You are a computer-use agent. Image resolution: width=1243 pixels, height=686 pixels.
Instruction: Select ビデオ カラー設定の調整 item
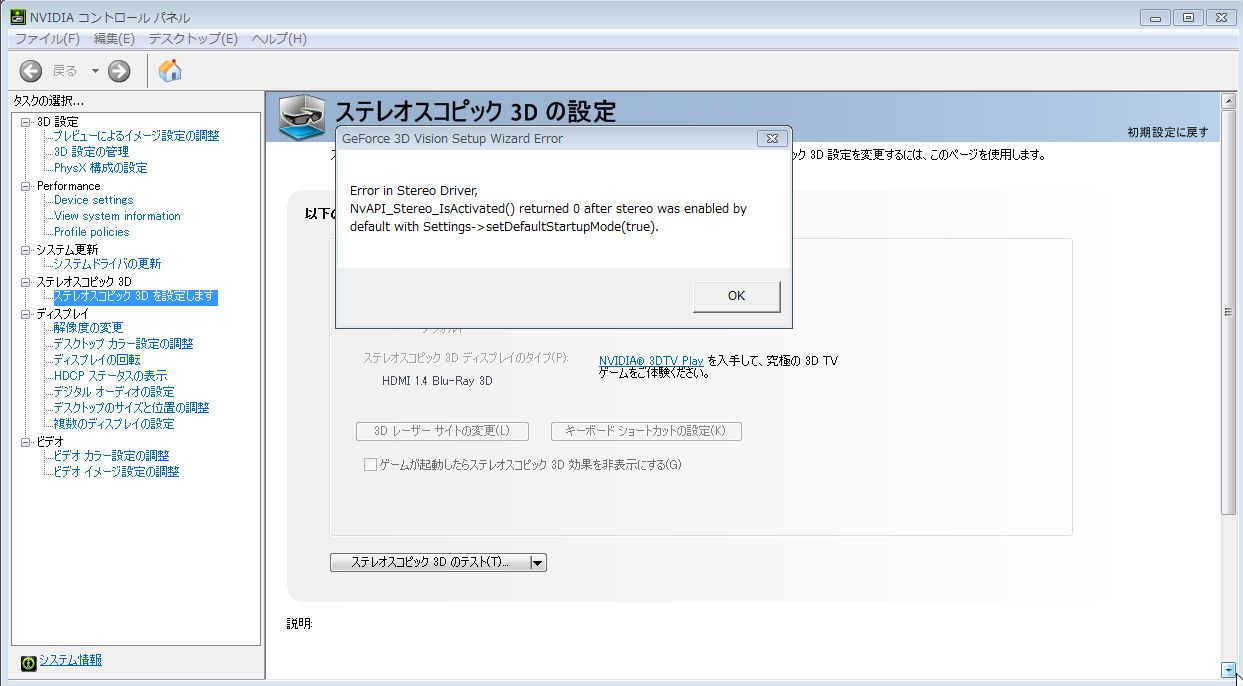(x=111, y=456)
